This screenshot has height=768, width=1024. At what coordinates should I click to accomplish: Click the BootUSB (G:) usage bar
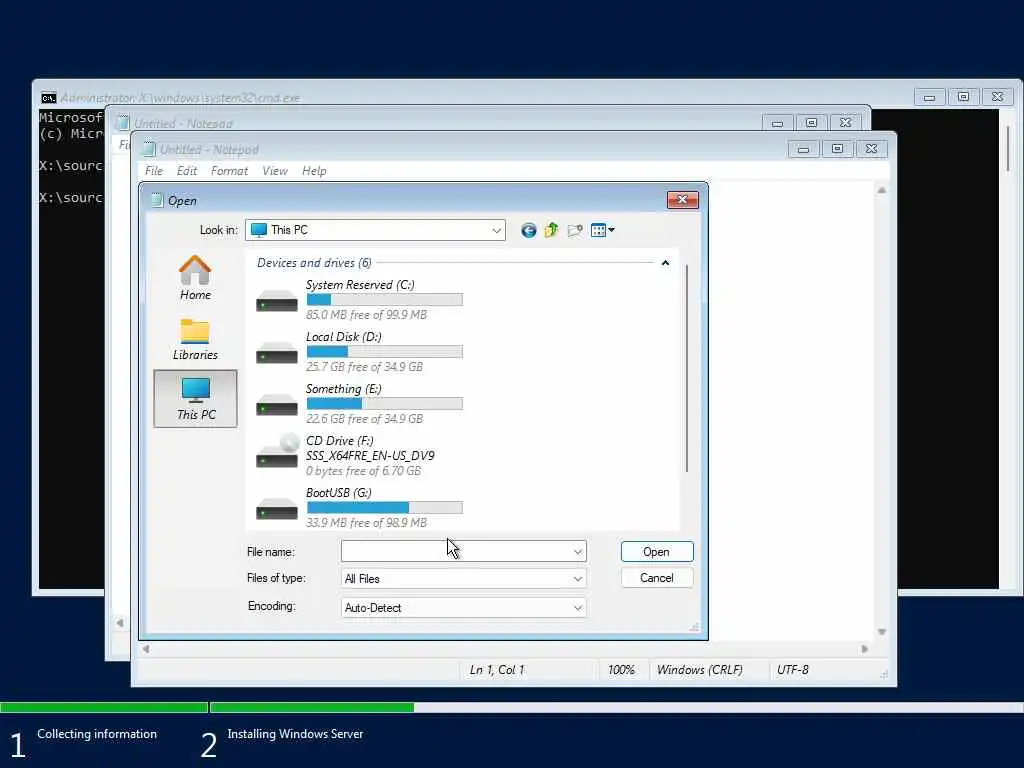click(385, 507)
